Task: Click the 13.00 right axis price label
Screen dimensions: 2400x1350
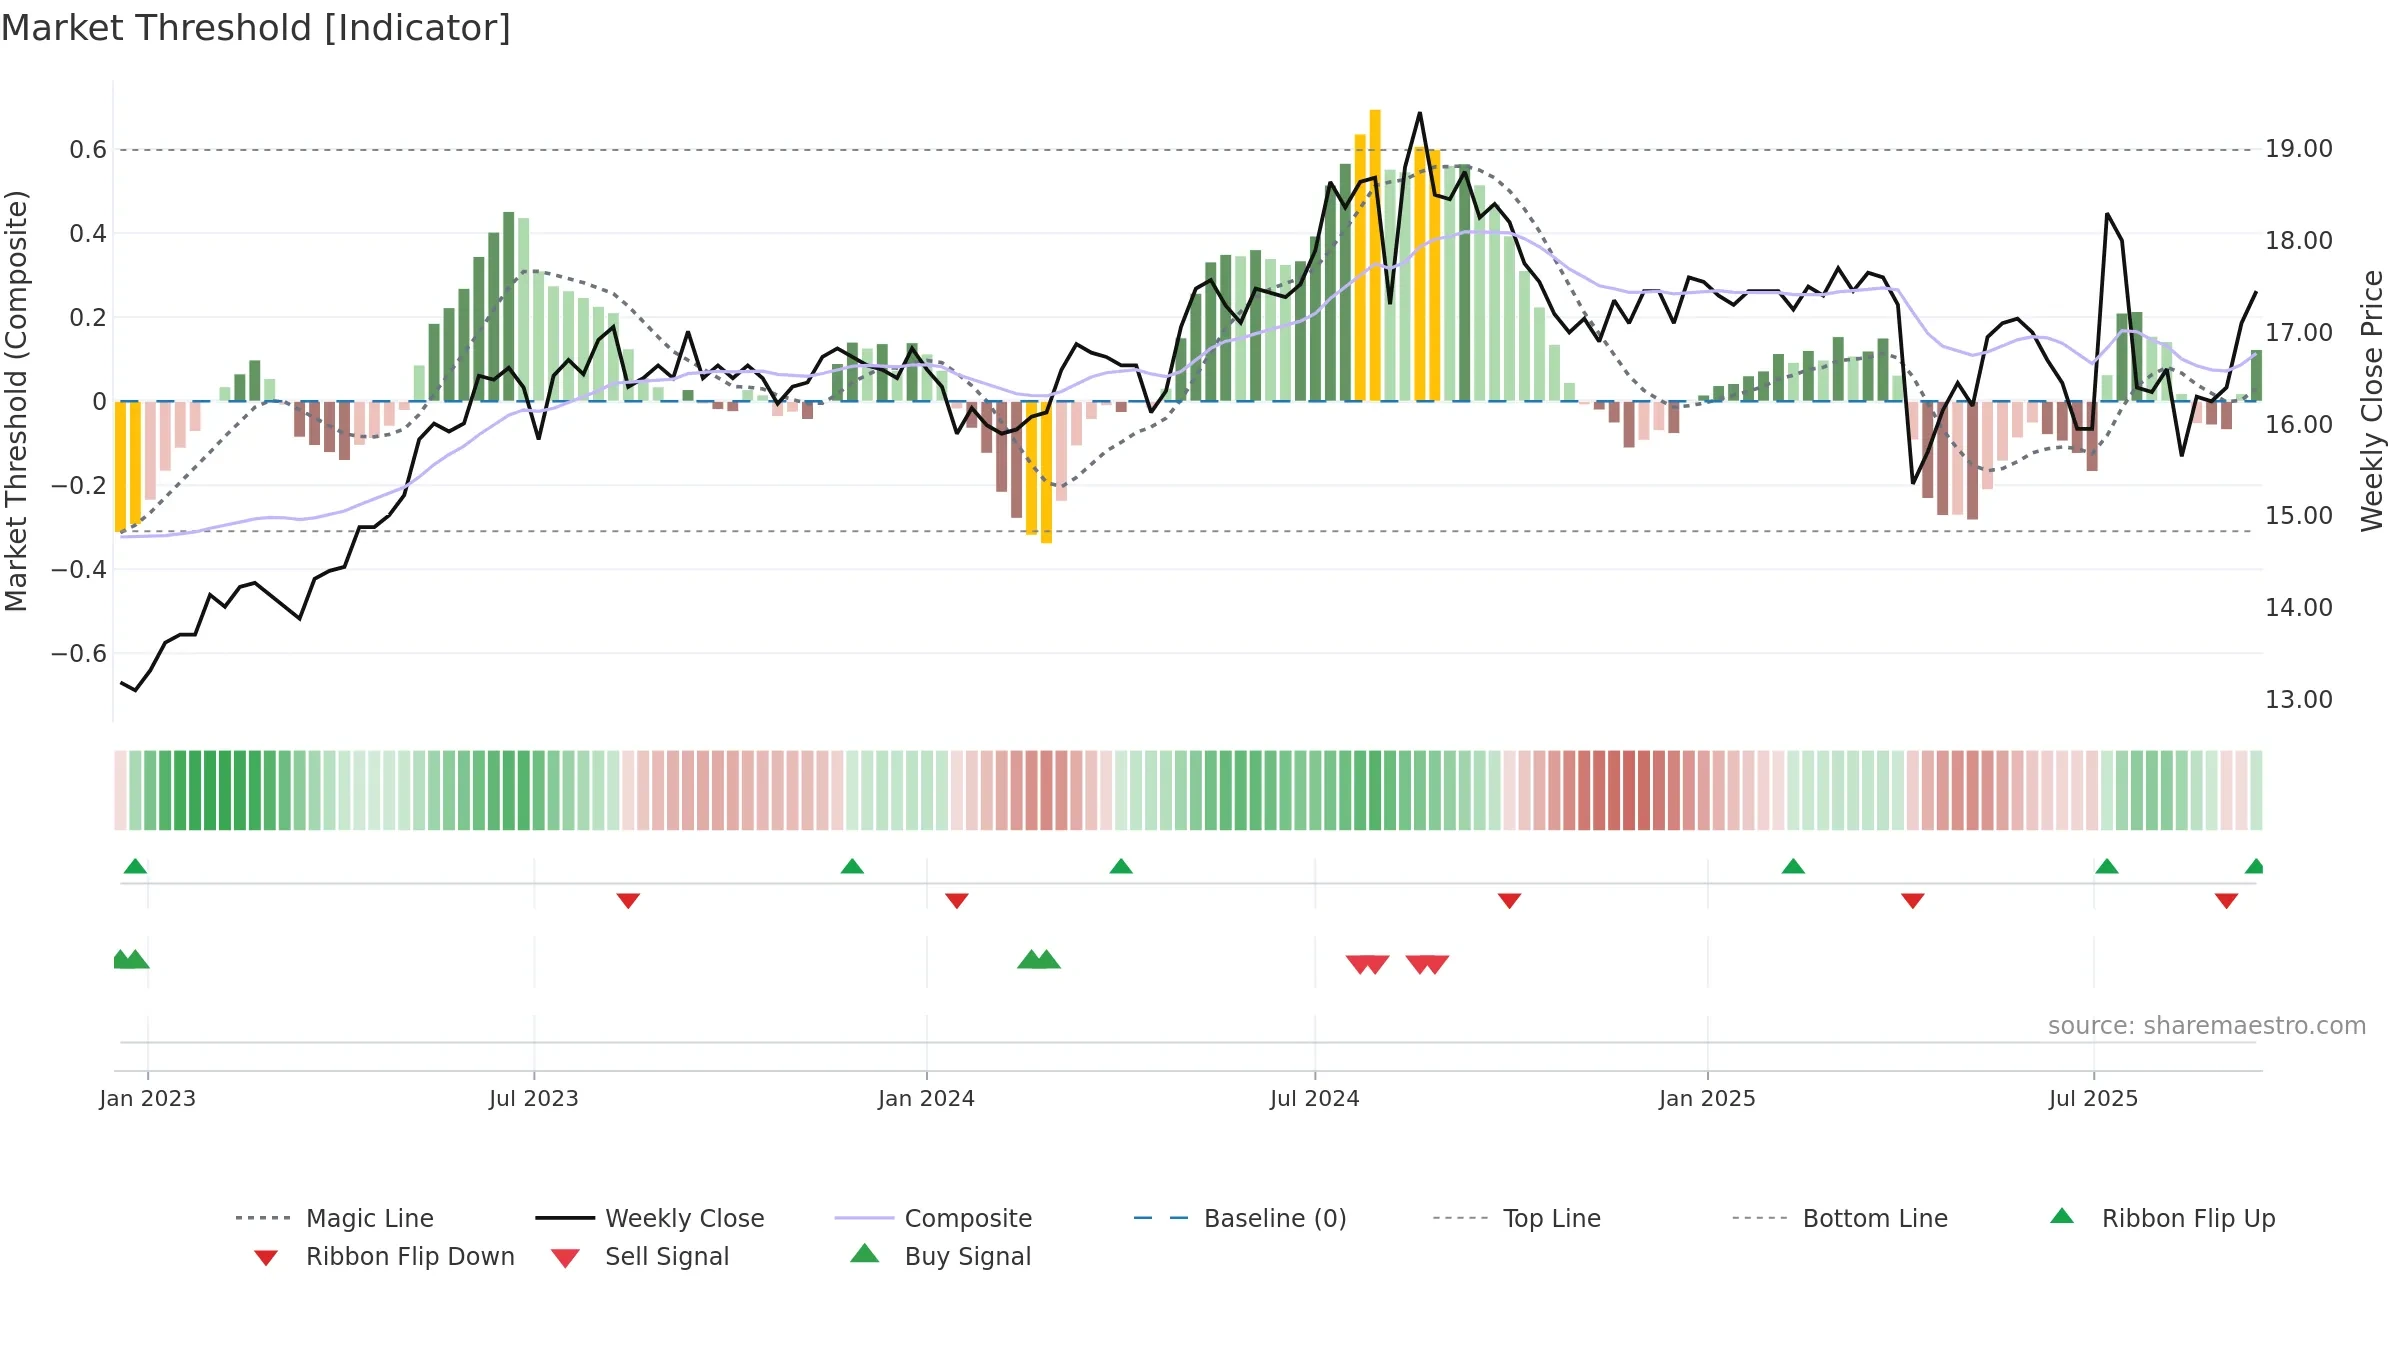Action: [x=2299, y=700]
